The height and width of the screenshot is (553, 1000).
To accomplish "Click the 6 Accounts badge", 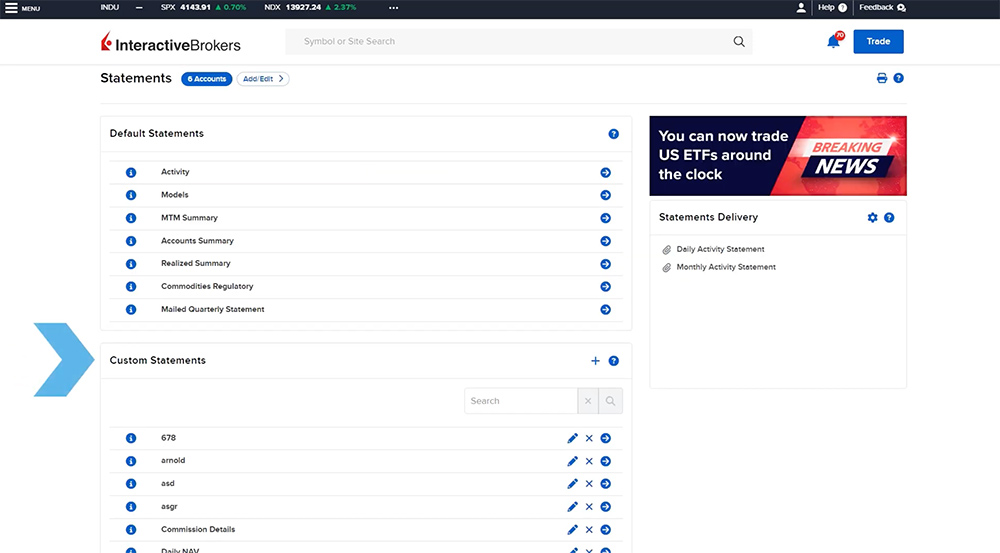I will pos(206,79).
